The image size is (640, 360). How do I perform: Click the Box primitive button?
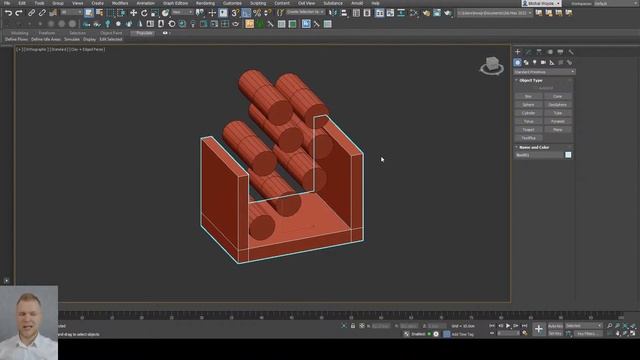(x=529, y=96)
